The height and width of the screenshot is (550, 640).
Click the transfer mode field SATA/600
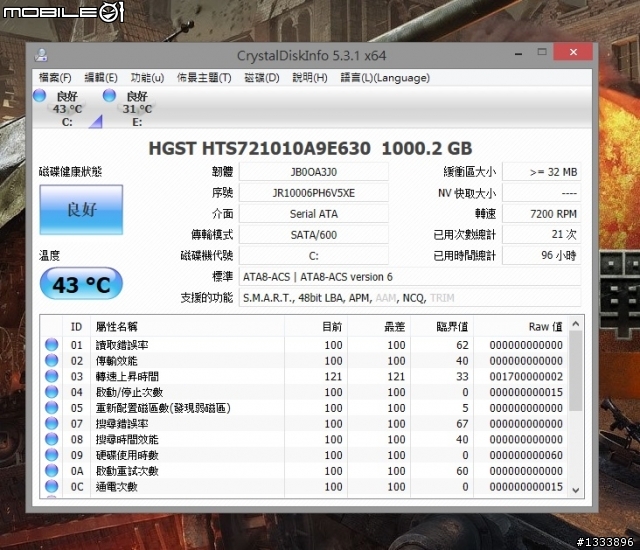pyautogui.click(x=313, y=235)
